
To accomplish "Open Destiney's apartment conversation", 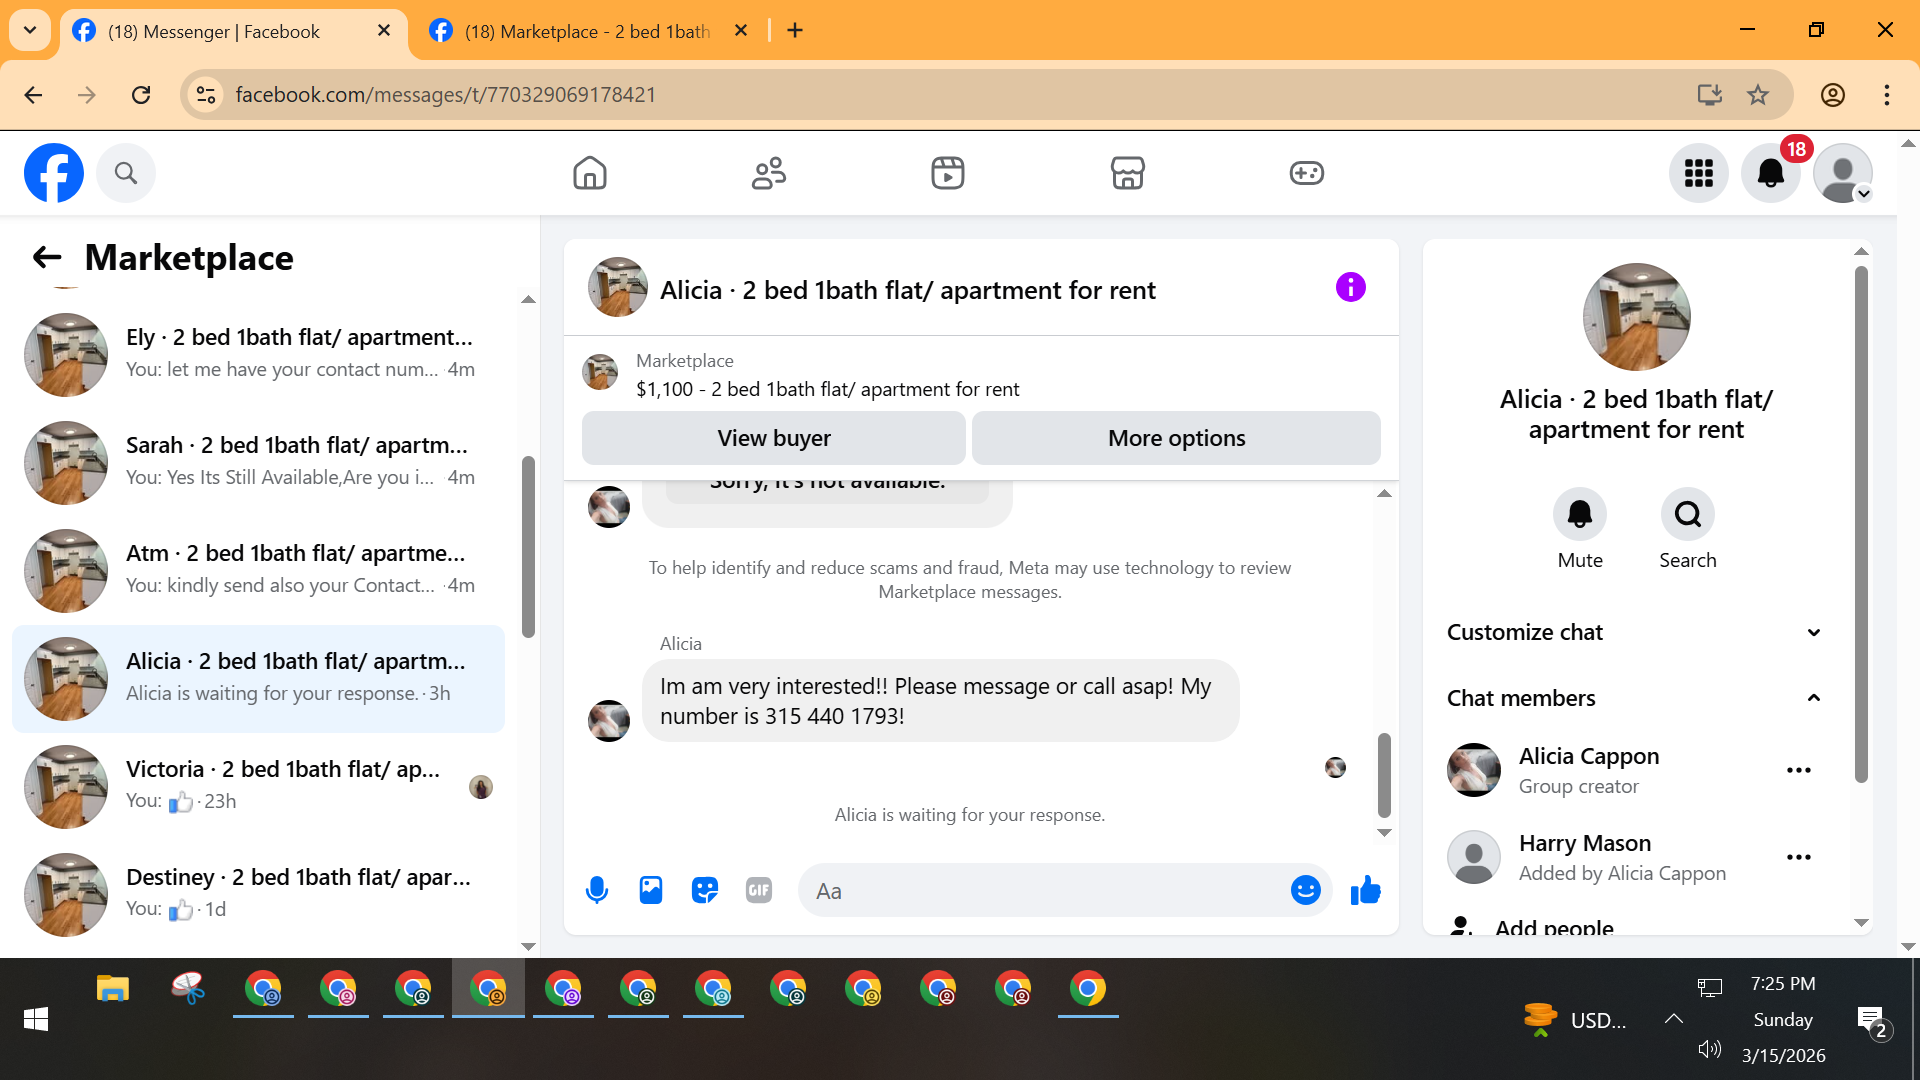I will click(259, 895).
